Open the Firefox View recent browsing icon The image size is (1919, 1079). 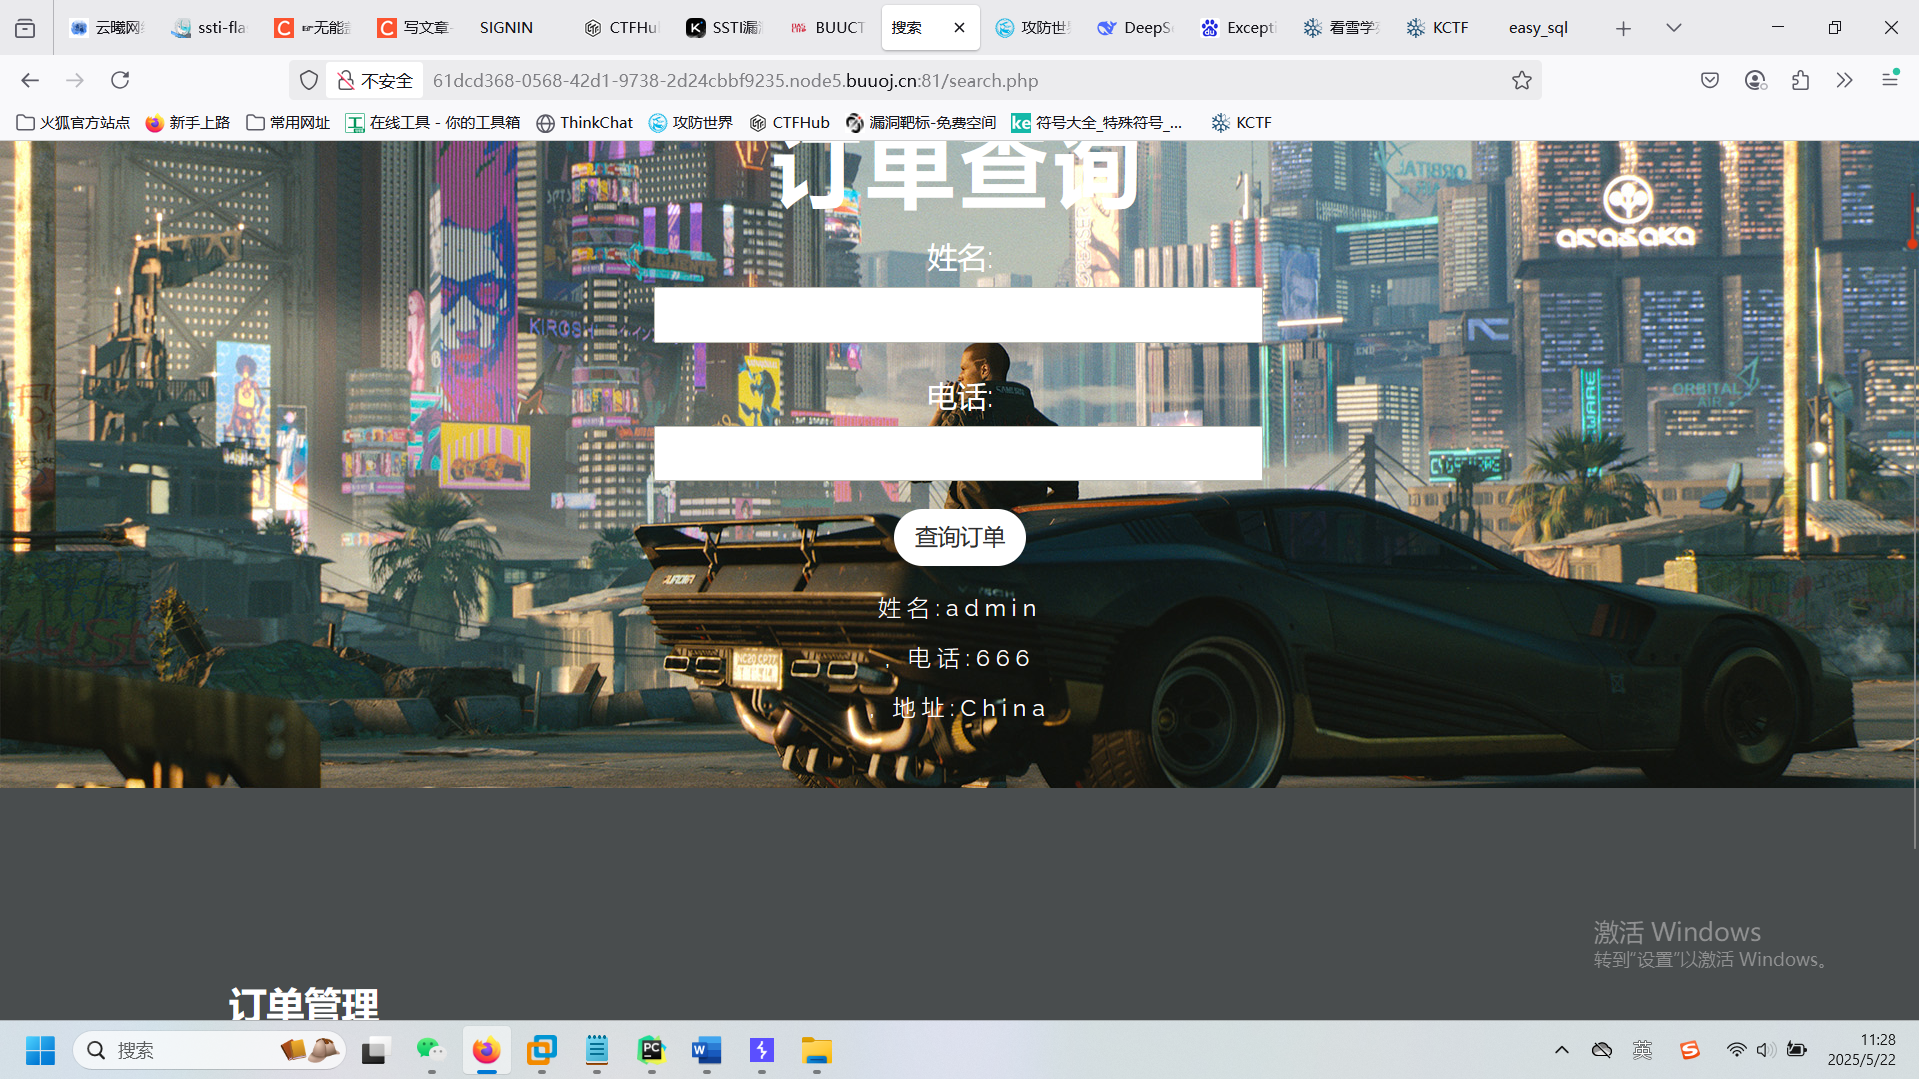[25, 28]
